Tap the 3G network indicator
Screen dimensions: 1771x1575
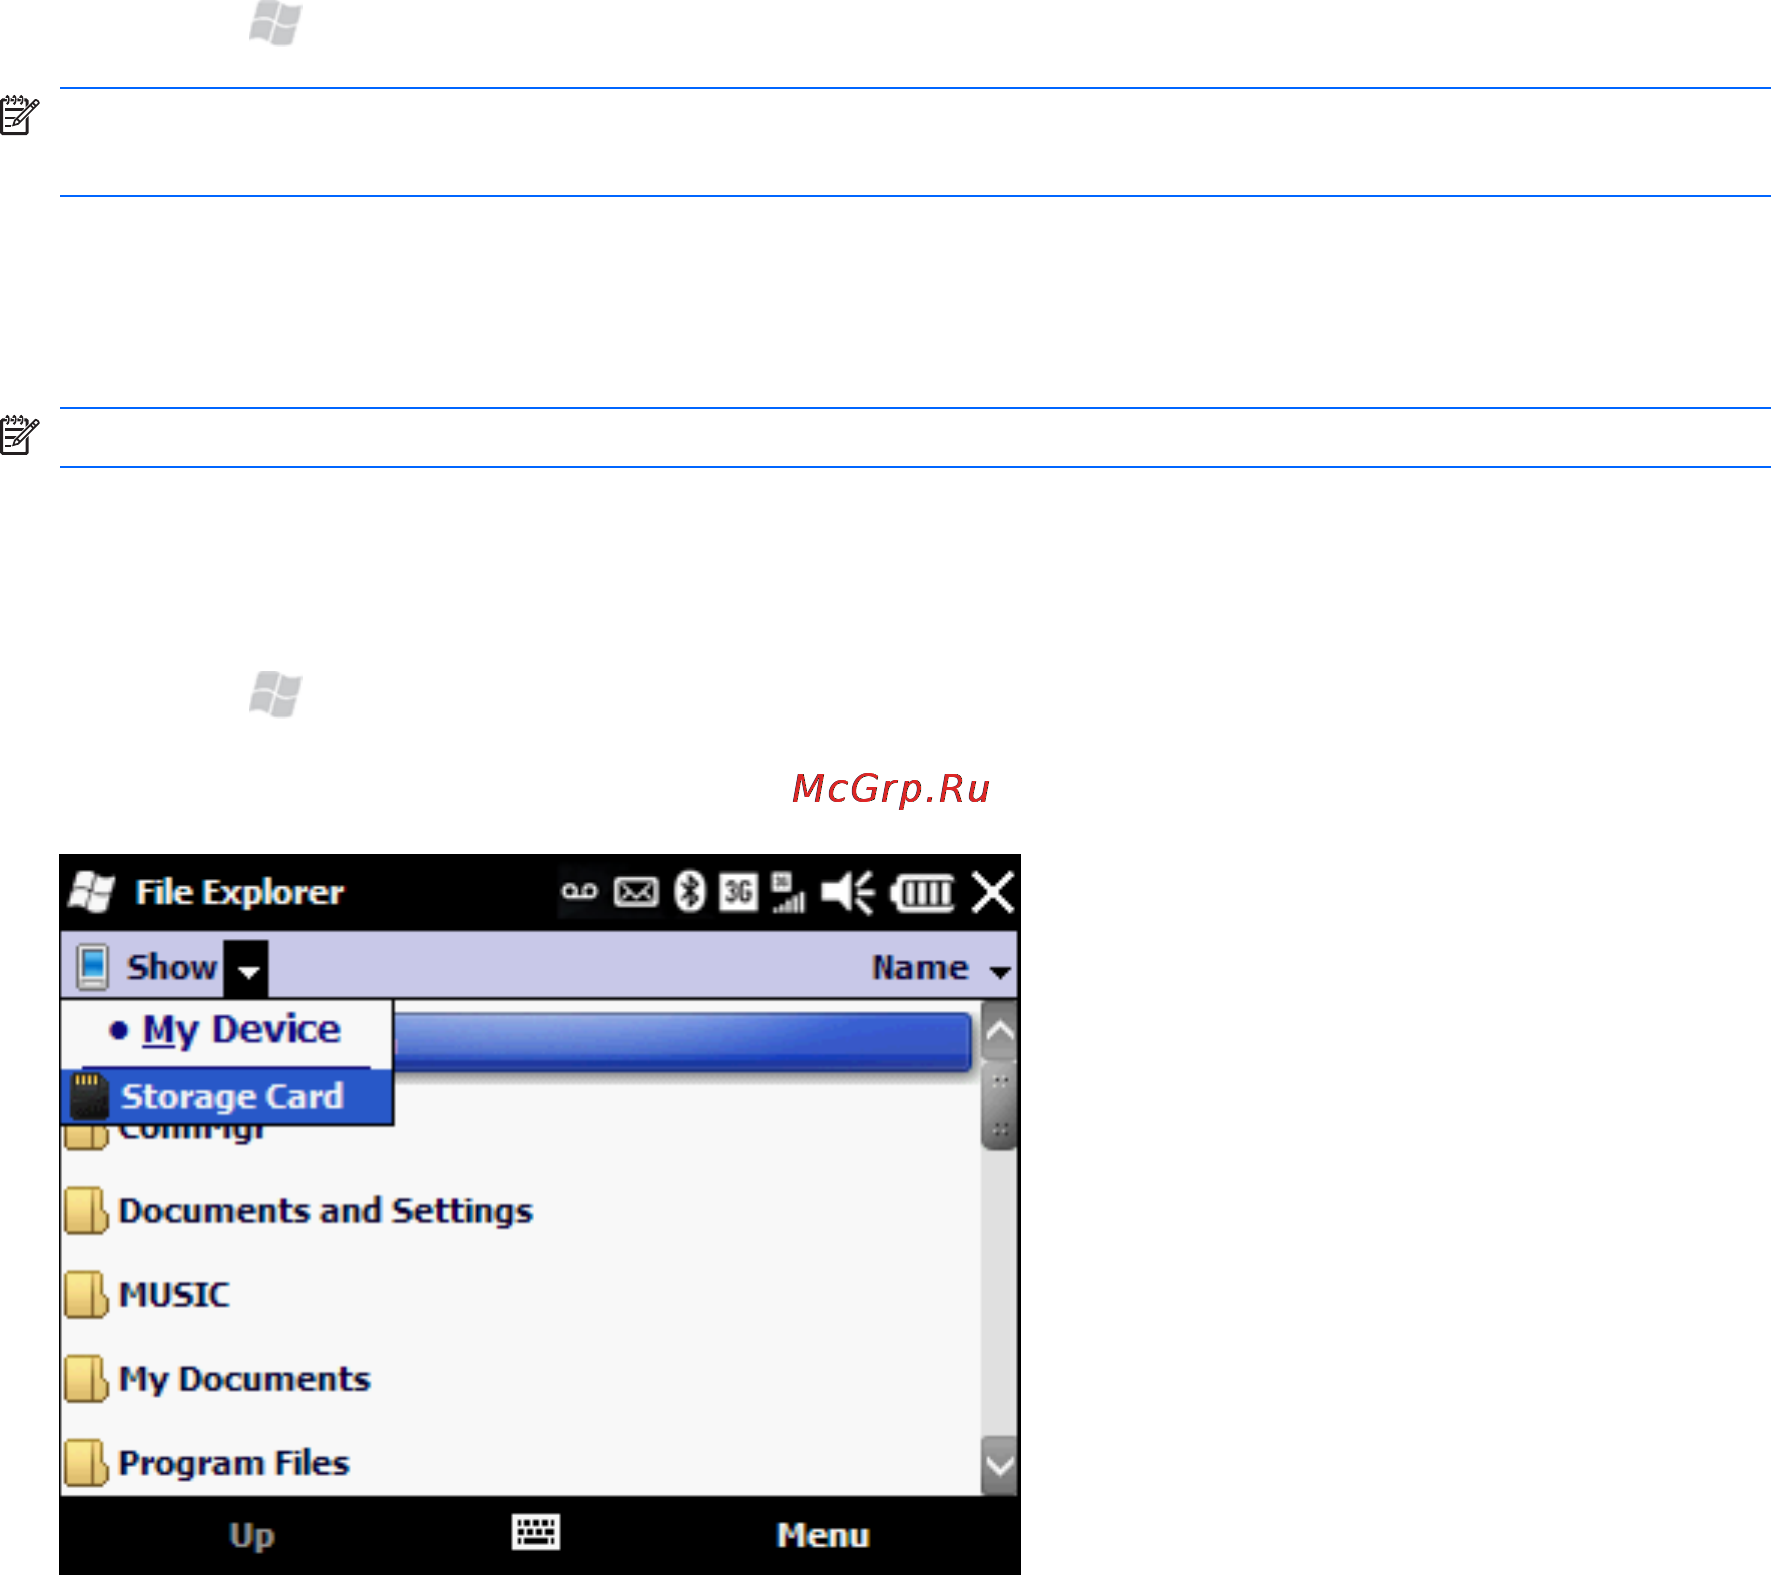tap(739, 891)
